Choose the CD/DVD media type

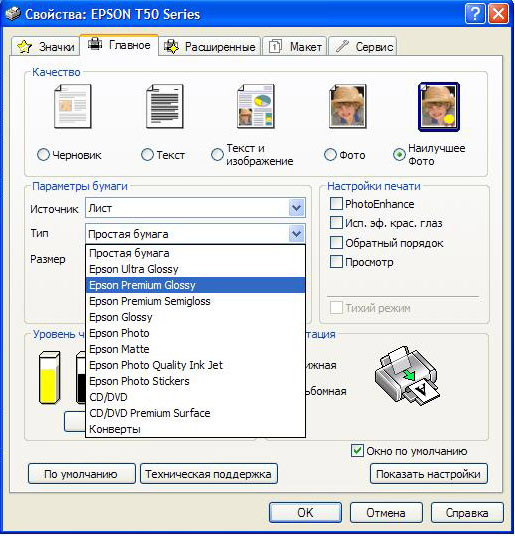coord(195,397)
